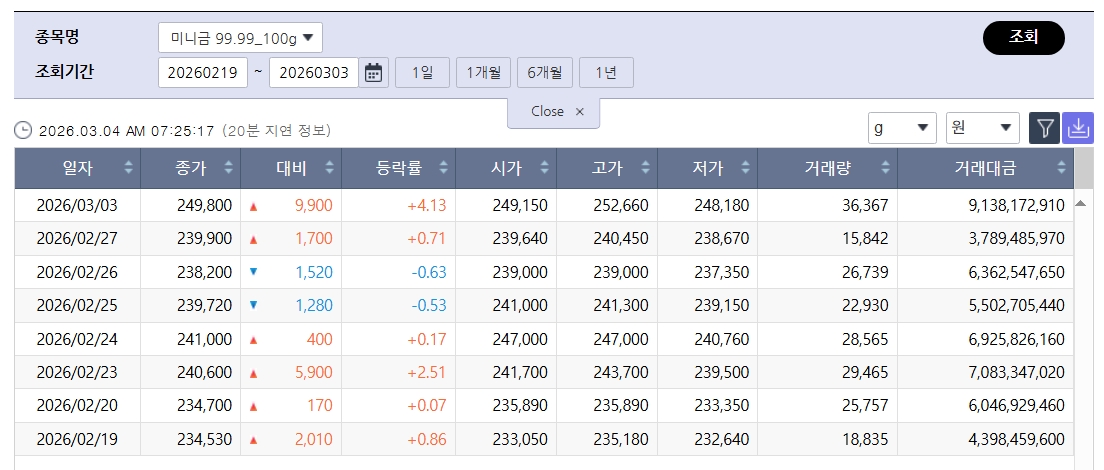
Task: Sort by 종가 column arrows
Action: point(229,169)
